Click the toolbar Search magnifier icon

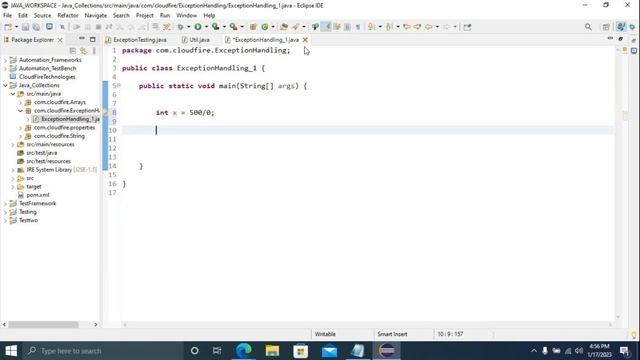588,27
